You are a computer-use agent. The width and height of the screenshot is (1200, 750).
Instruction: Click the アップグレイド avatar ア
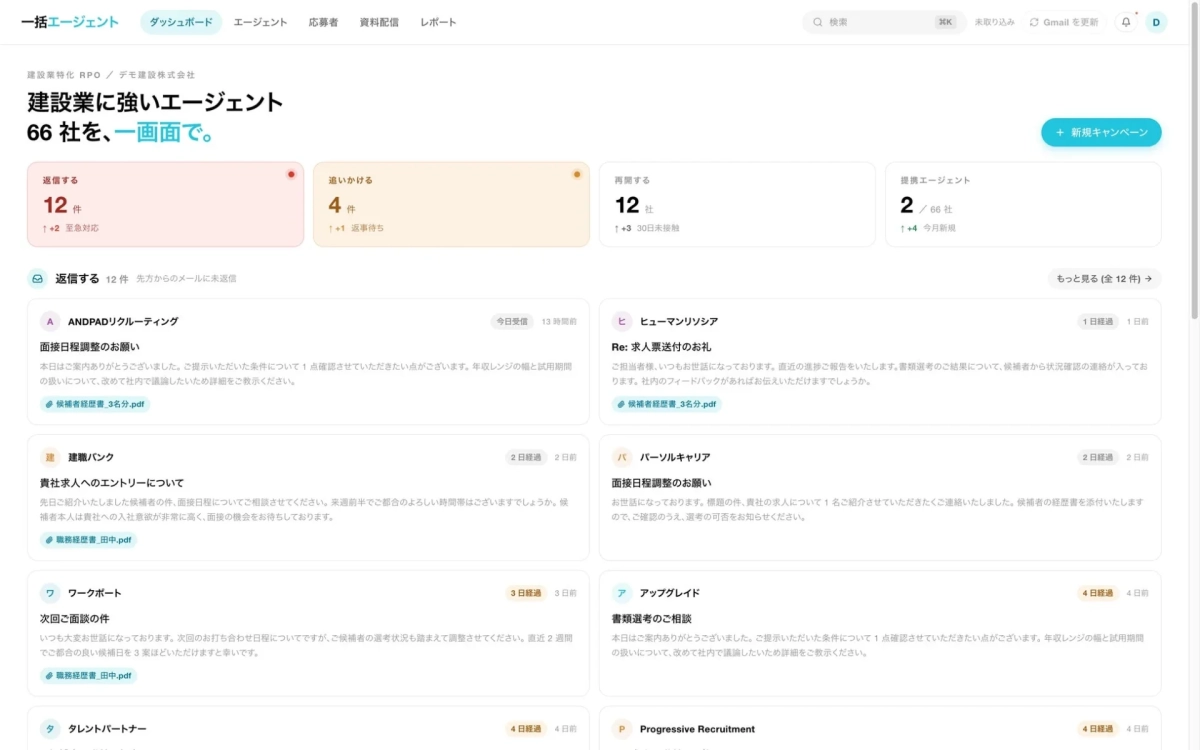click(x=622, y=593)
